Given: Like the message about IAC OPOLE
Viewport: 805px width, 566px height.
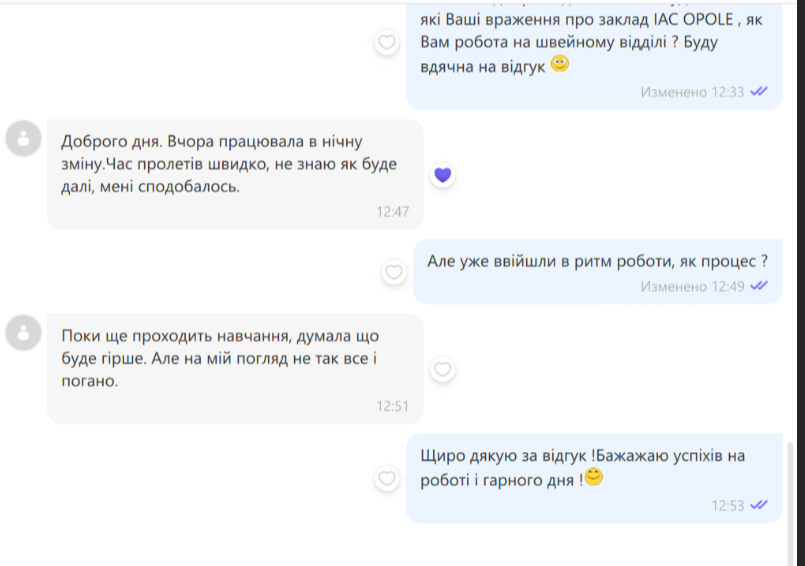Looking at the screenshot, I should 386,43.
